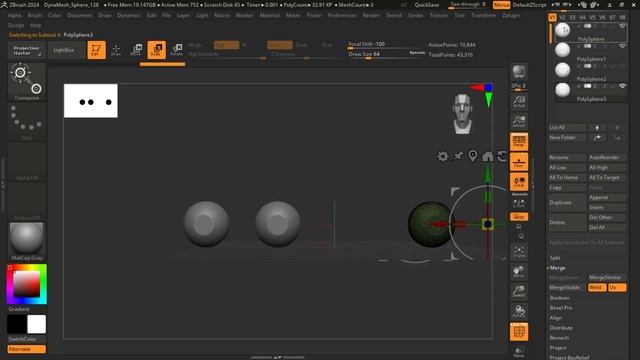Click the Zoom3D icon

[x=519, y=291]
